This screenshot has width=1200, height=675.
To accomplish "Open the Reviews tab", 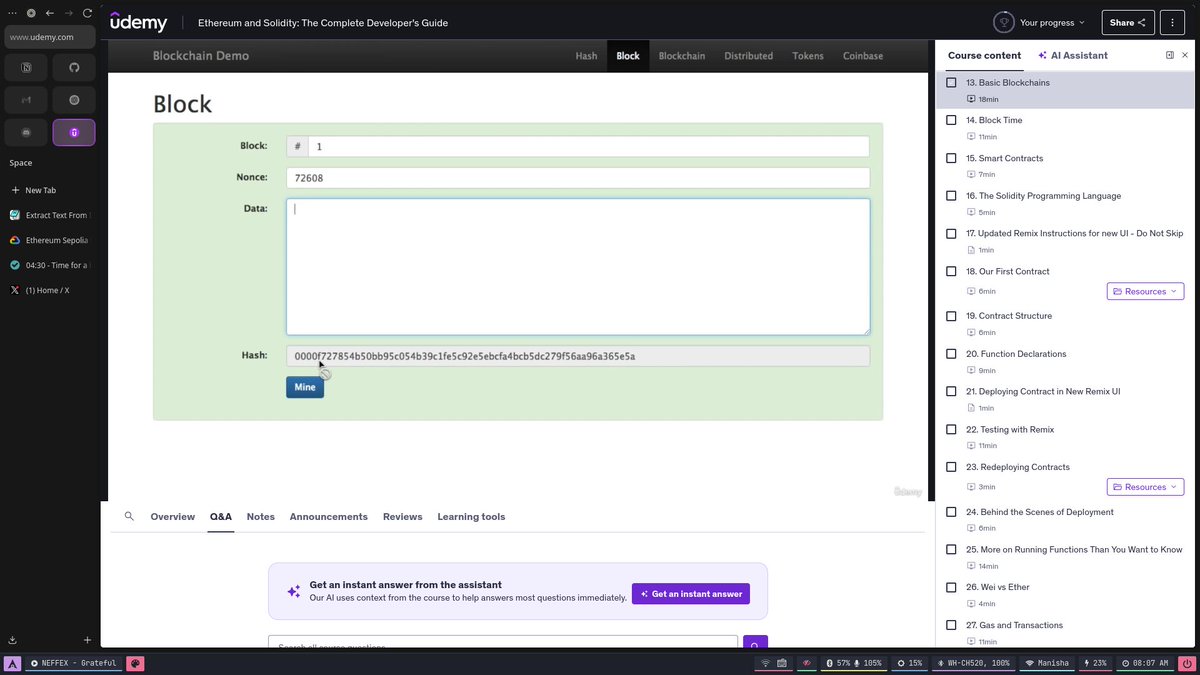I will coord(402,517).
